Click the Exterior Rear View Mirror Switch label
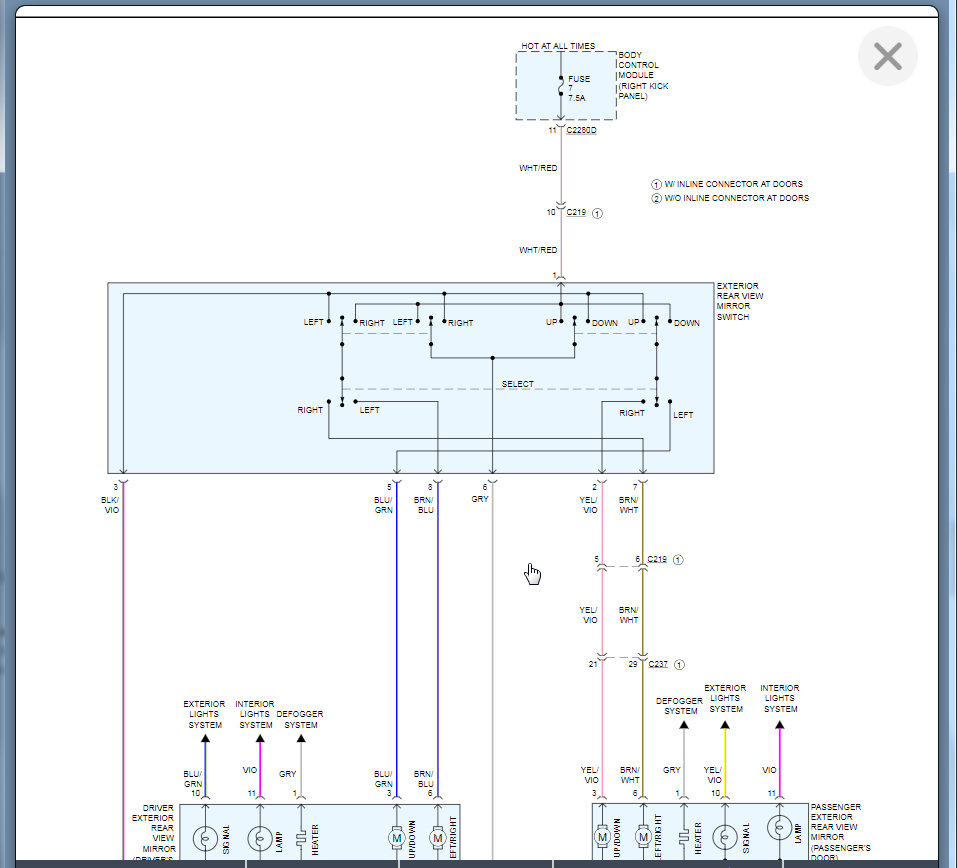The width and height of the screenshot is (957, 868). [x=740, y=301]
